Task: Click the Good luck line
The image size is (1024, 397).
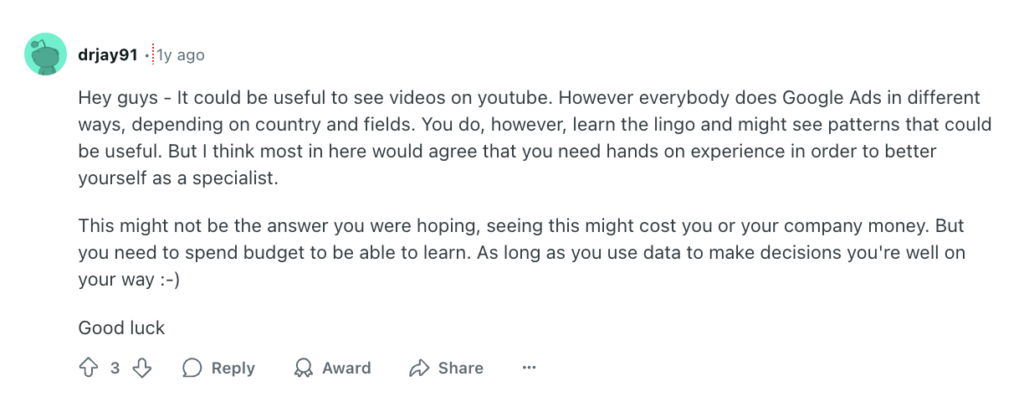Action: 121,328
